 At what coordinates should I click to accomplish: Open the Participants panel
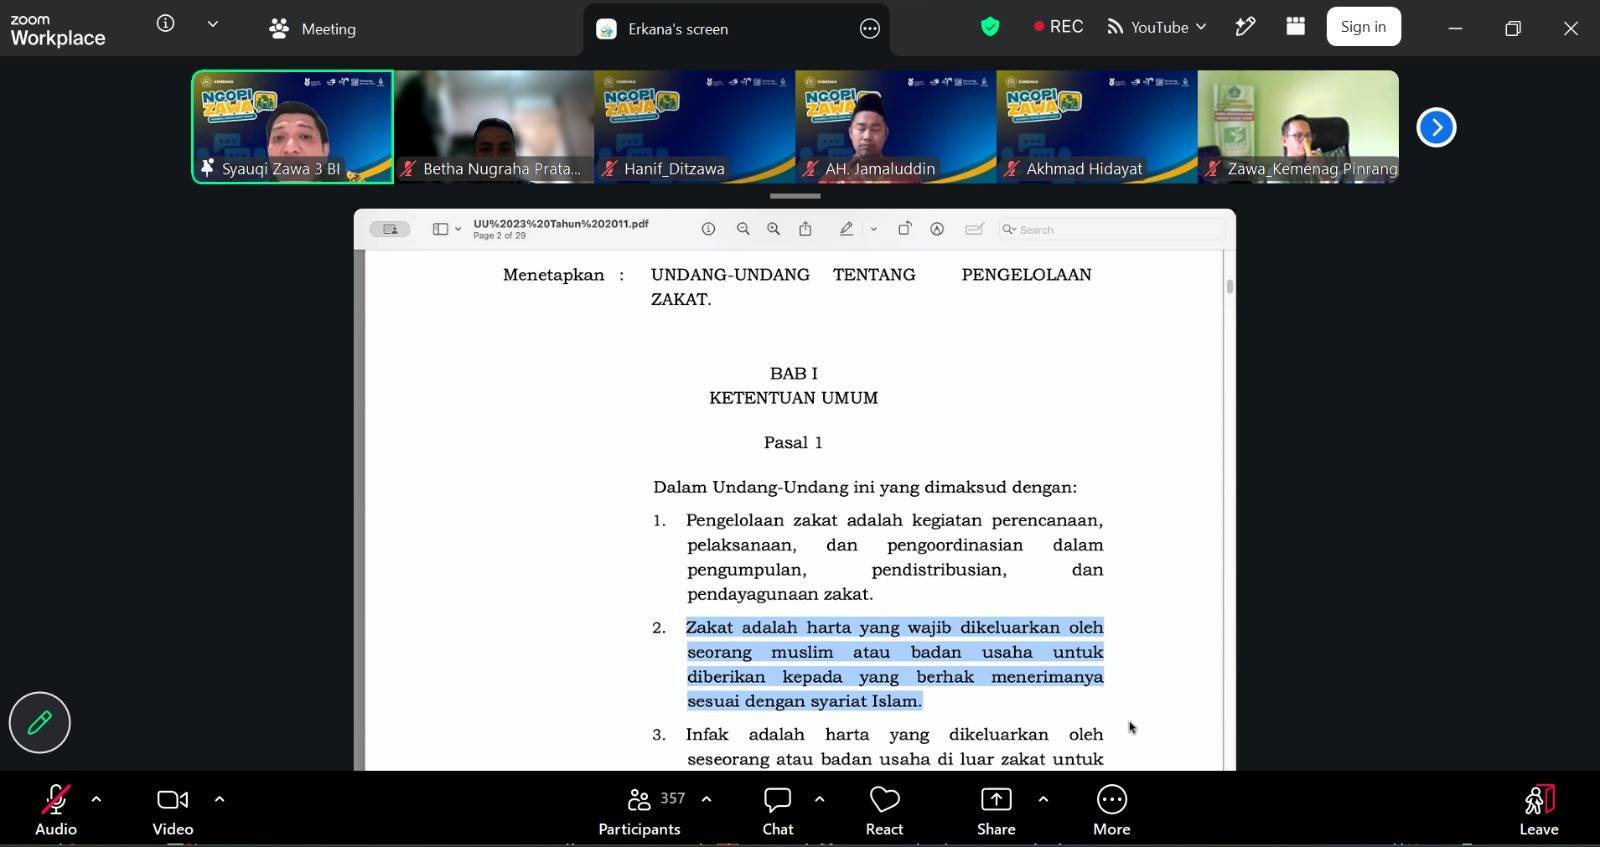pos(640,810)
